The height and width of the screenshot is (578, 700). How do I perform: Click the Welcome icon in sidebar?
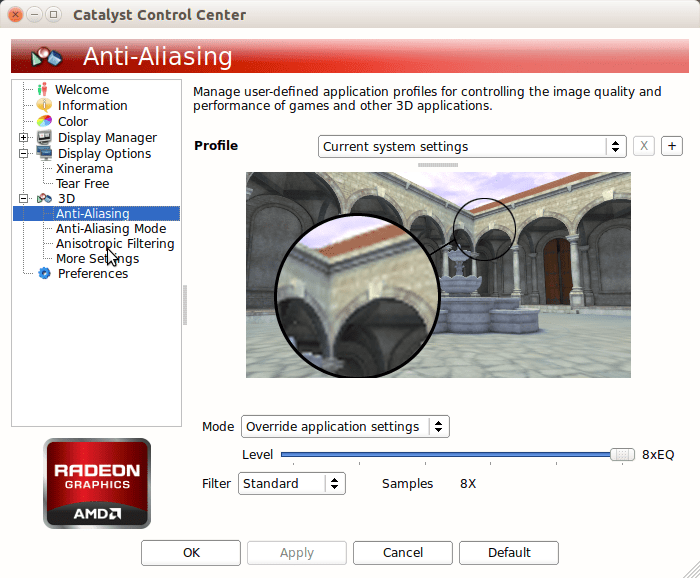(x=42, y=89)
